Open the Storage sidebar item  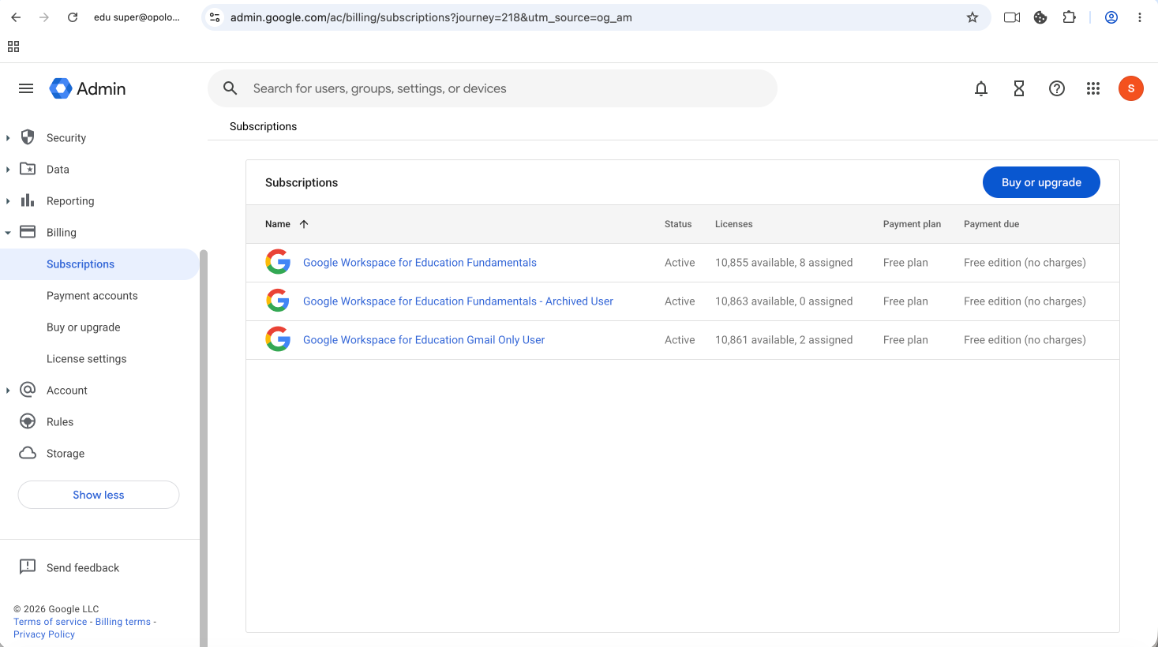pos(65,453)
